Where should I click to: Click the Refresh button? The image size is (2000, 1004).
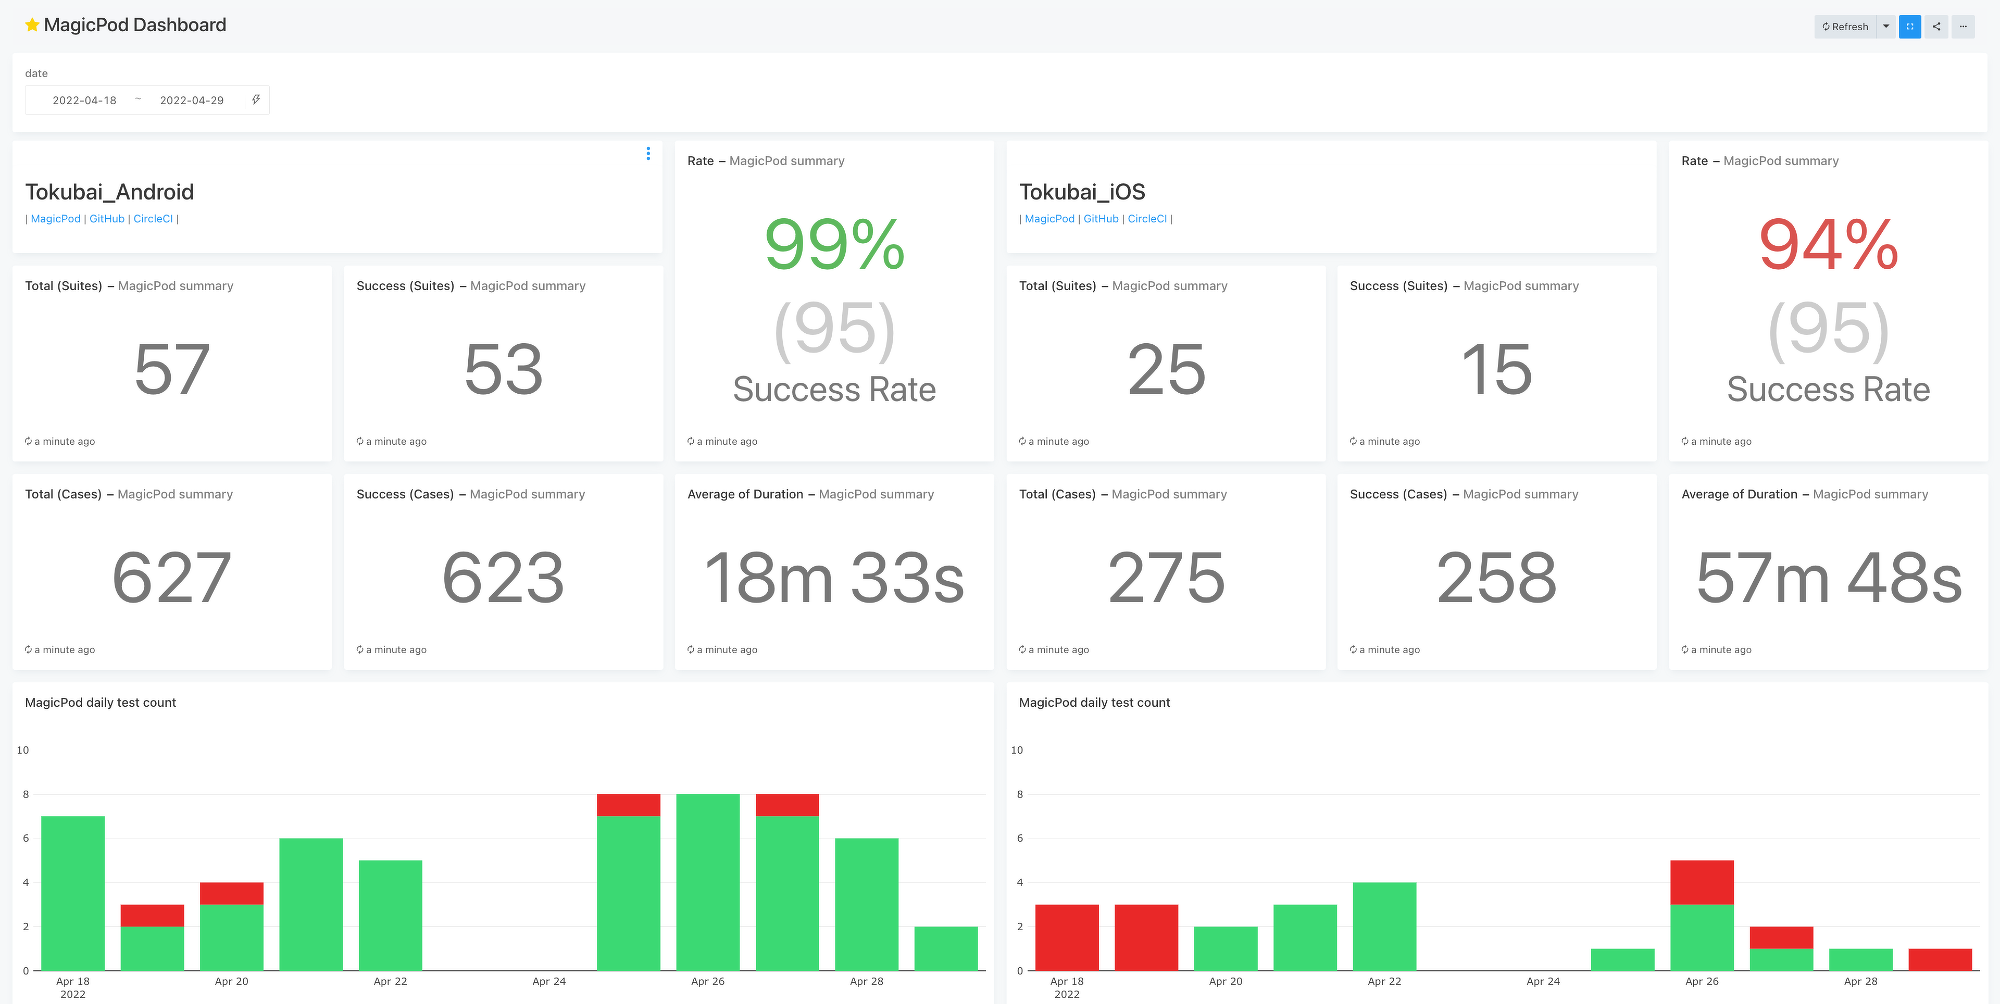pyautogui.click(x=1845, y=27)
